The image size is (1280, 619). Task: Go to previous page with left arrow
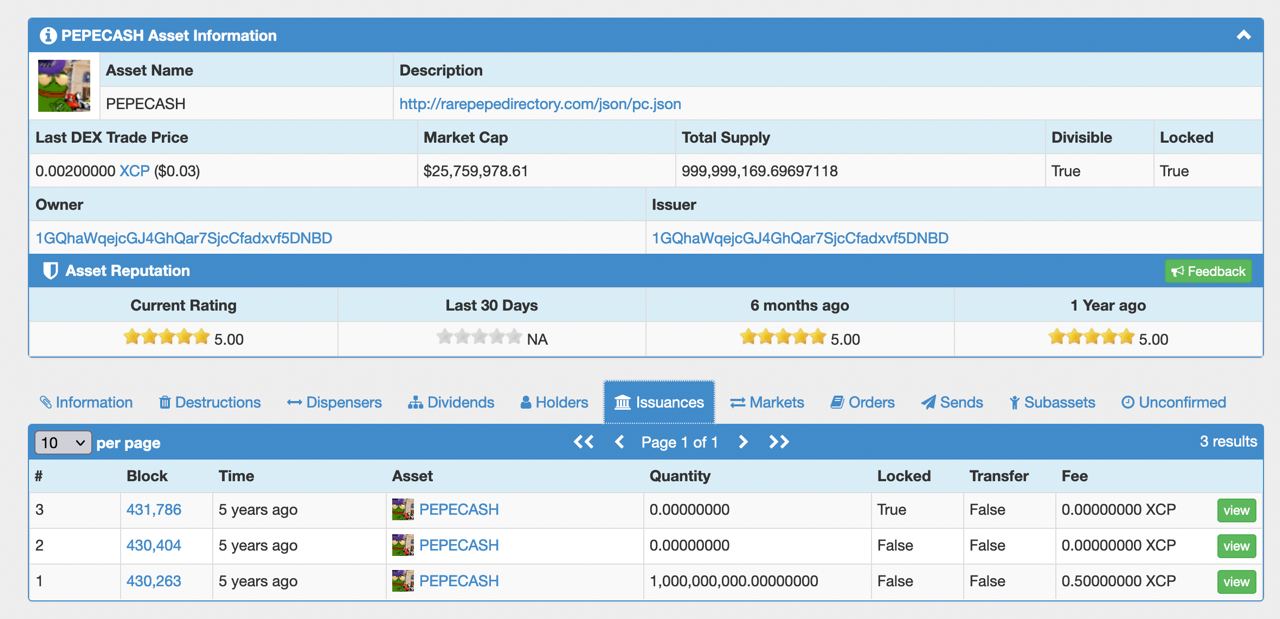[x=619, y=442]
